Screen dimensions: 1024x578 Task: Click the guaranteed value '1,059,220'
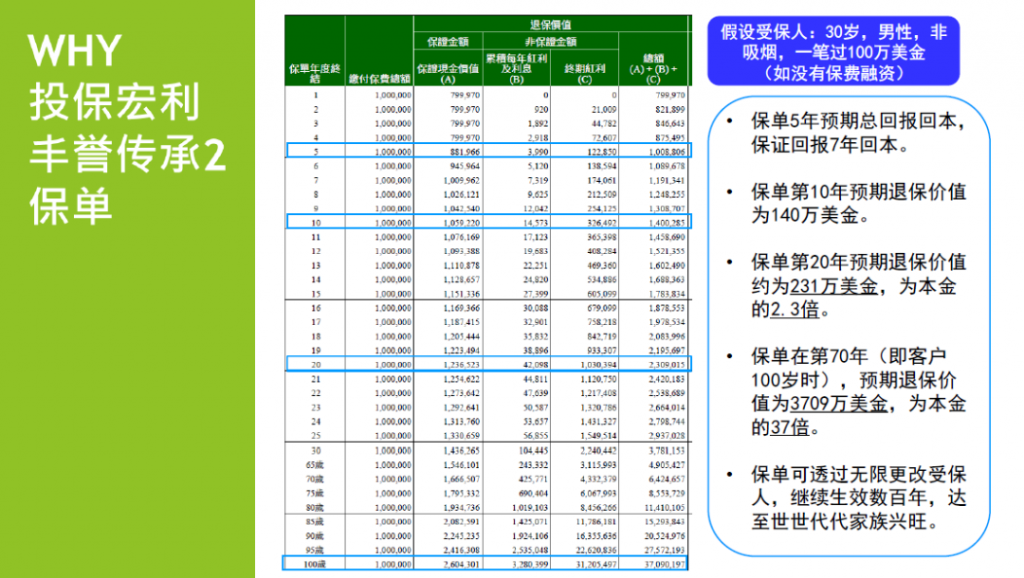[462, 223]
